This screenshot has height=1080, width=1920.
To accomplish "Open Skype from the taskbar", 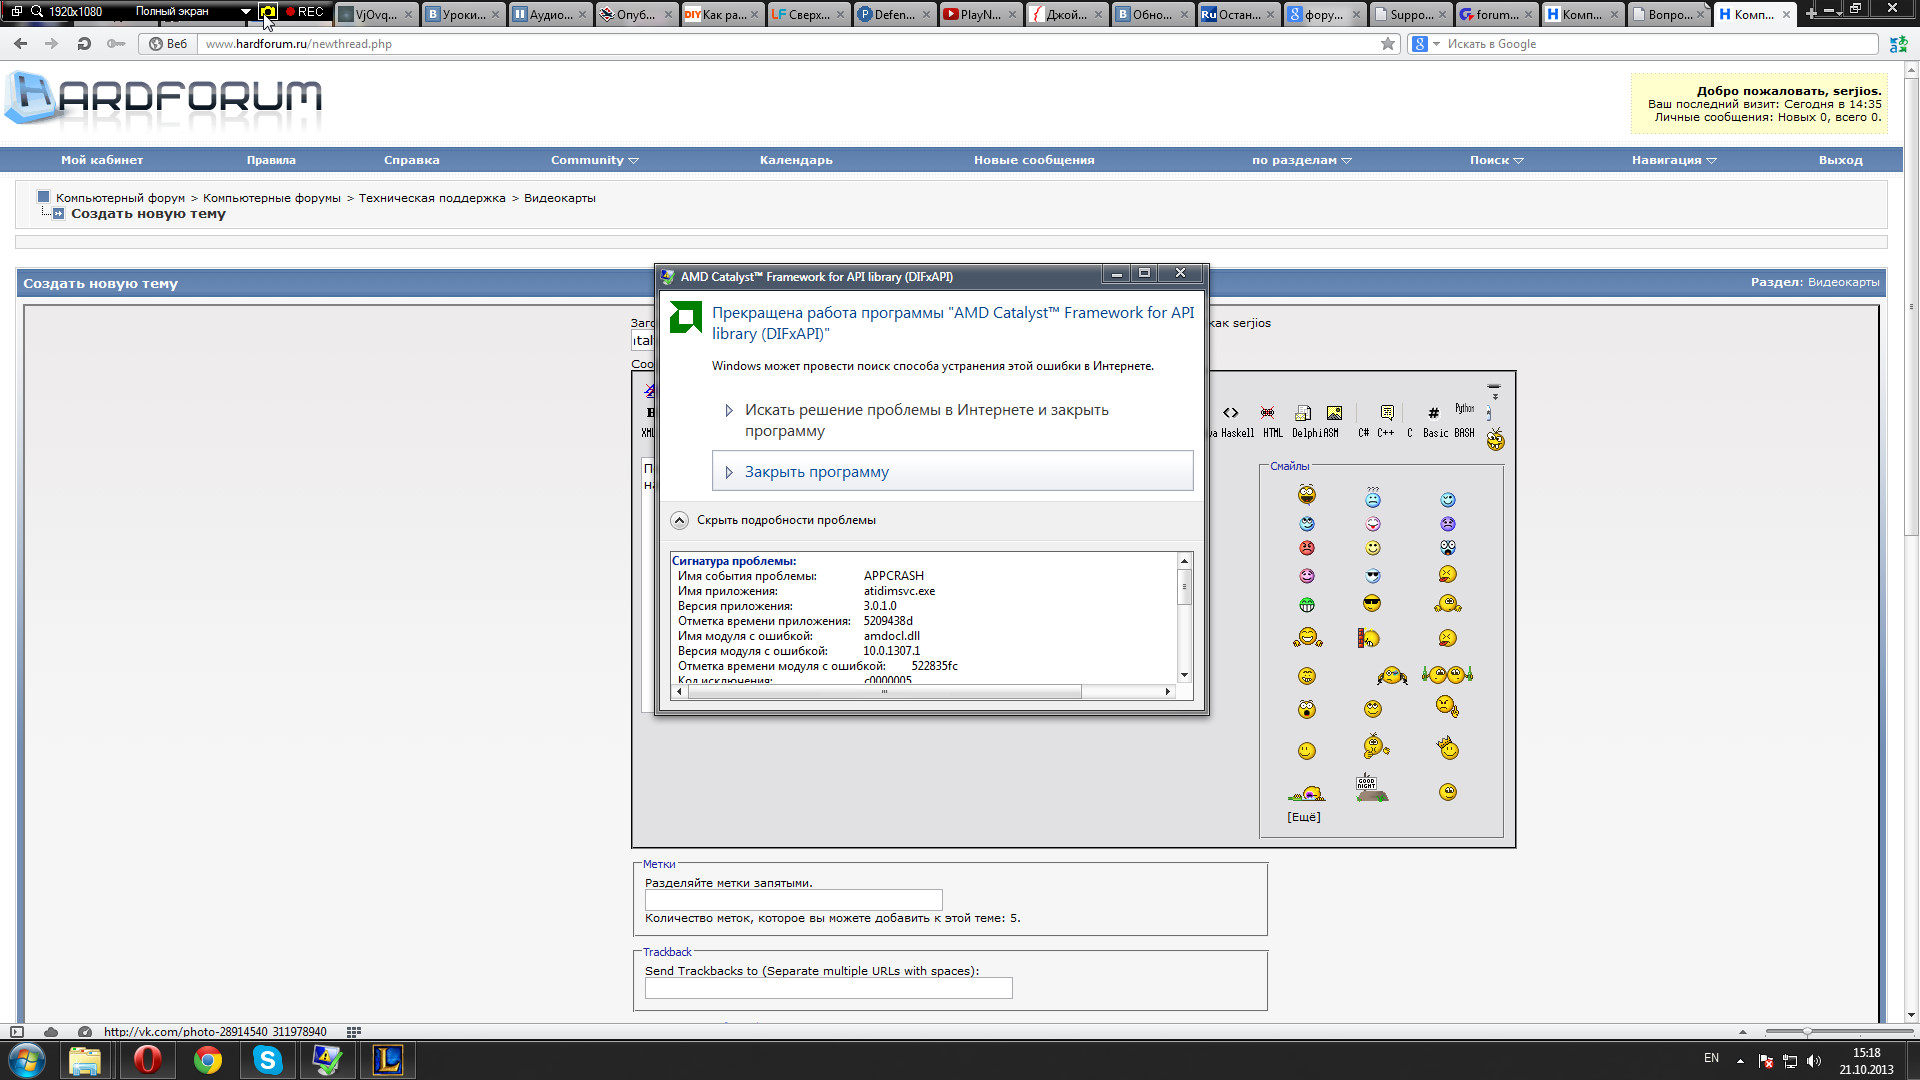I will (x=267, y=1060).
